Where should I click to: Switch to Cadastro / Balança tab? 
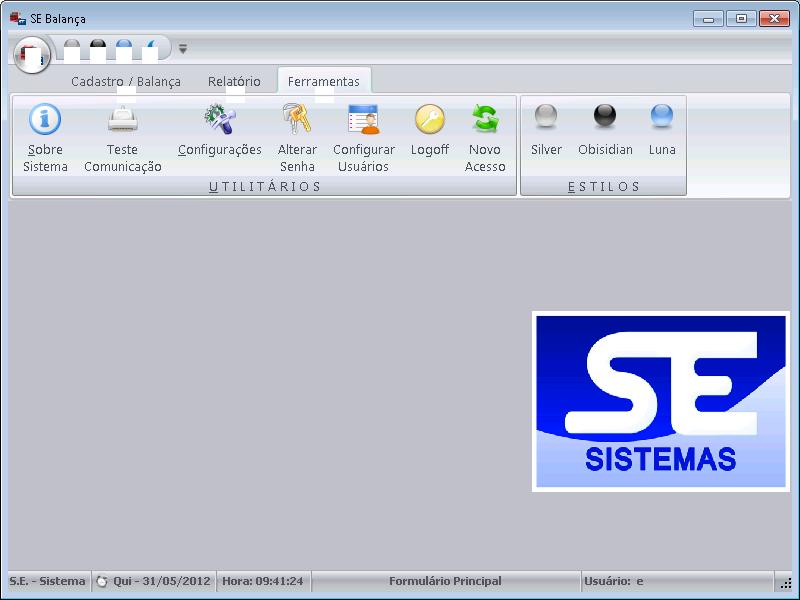[126, 82]
